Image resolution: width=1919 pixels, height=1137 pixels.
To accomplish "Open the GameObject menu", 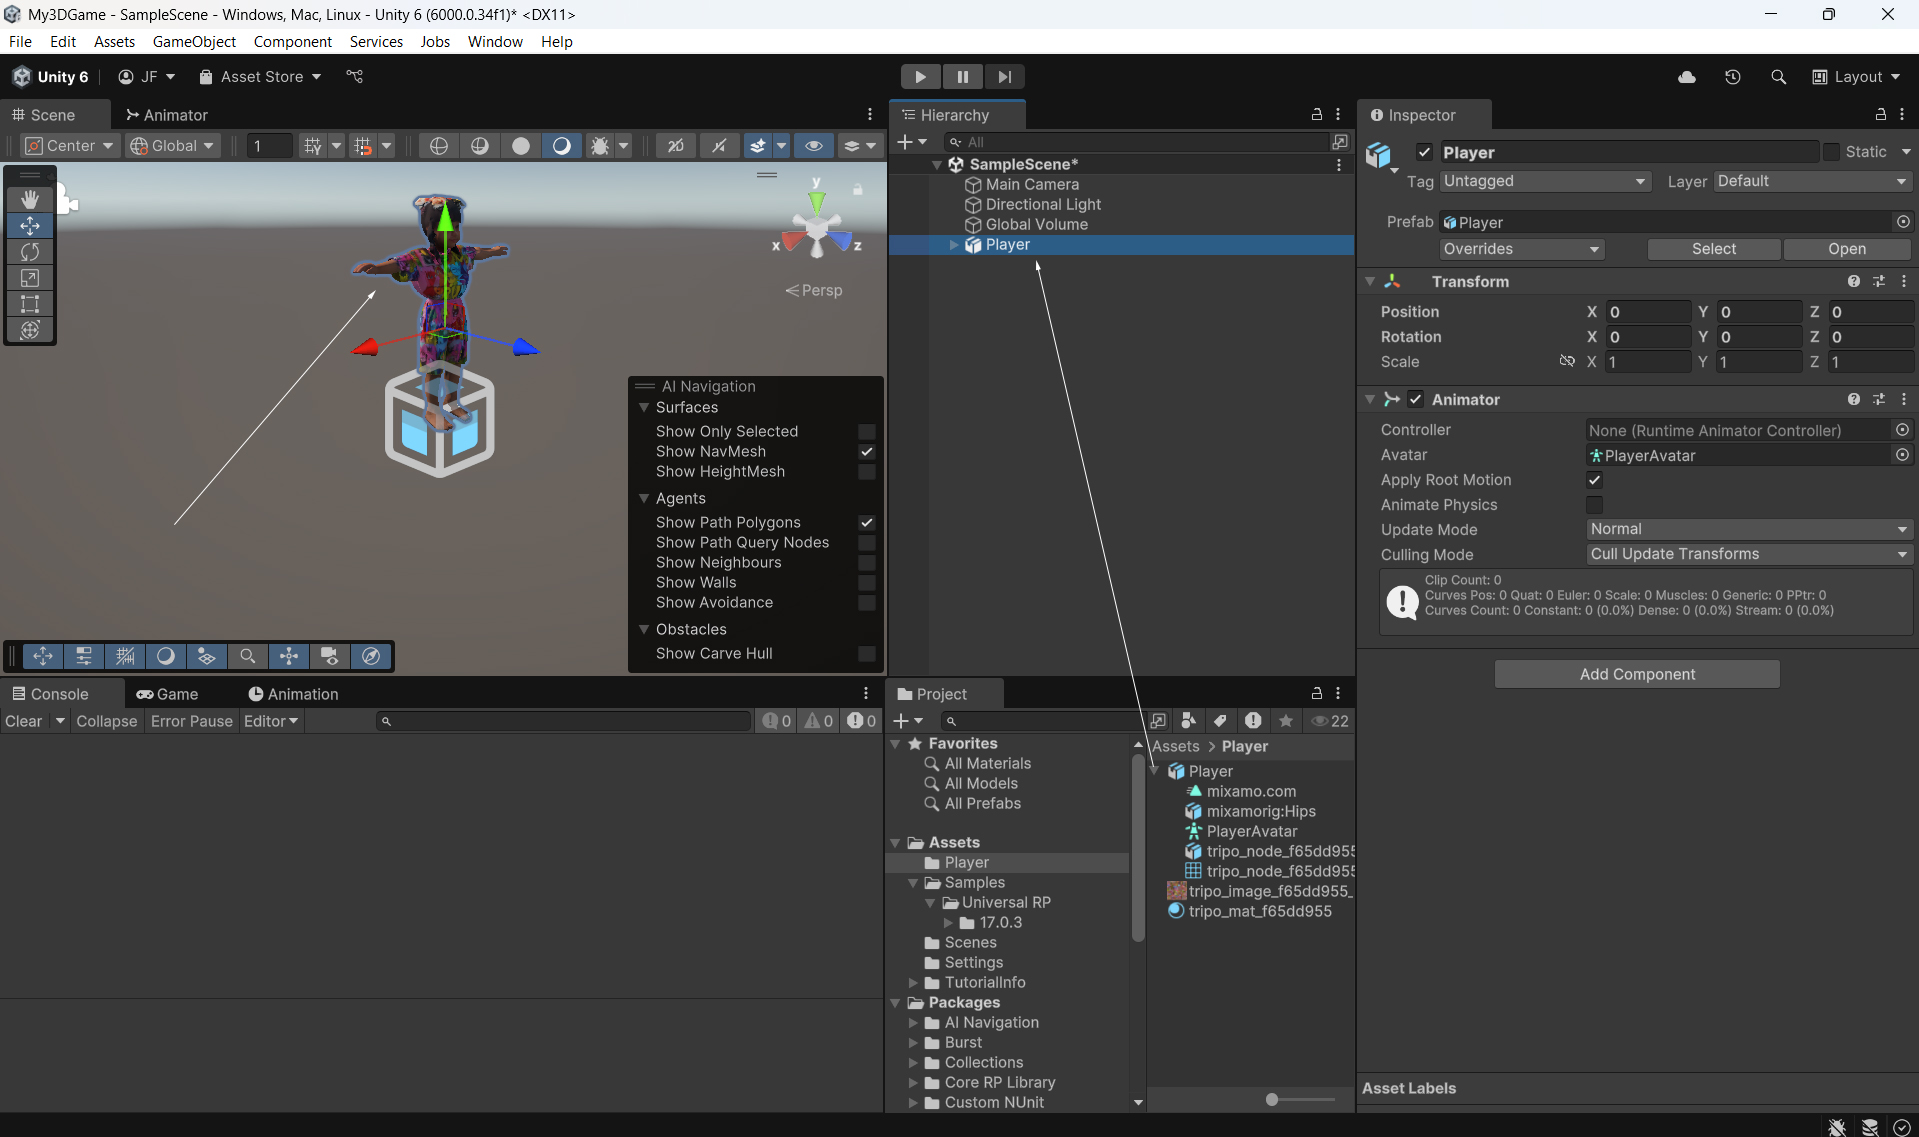I will click(x=194, y=41).
